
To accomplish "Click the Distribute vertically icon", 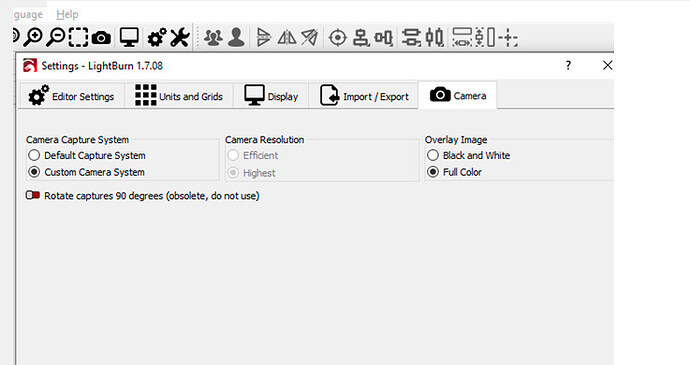I will (411, 37).
